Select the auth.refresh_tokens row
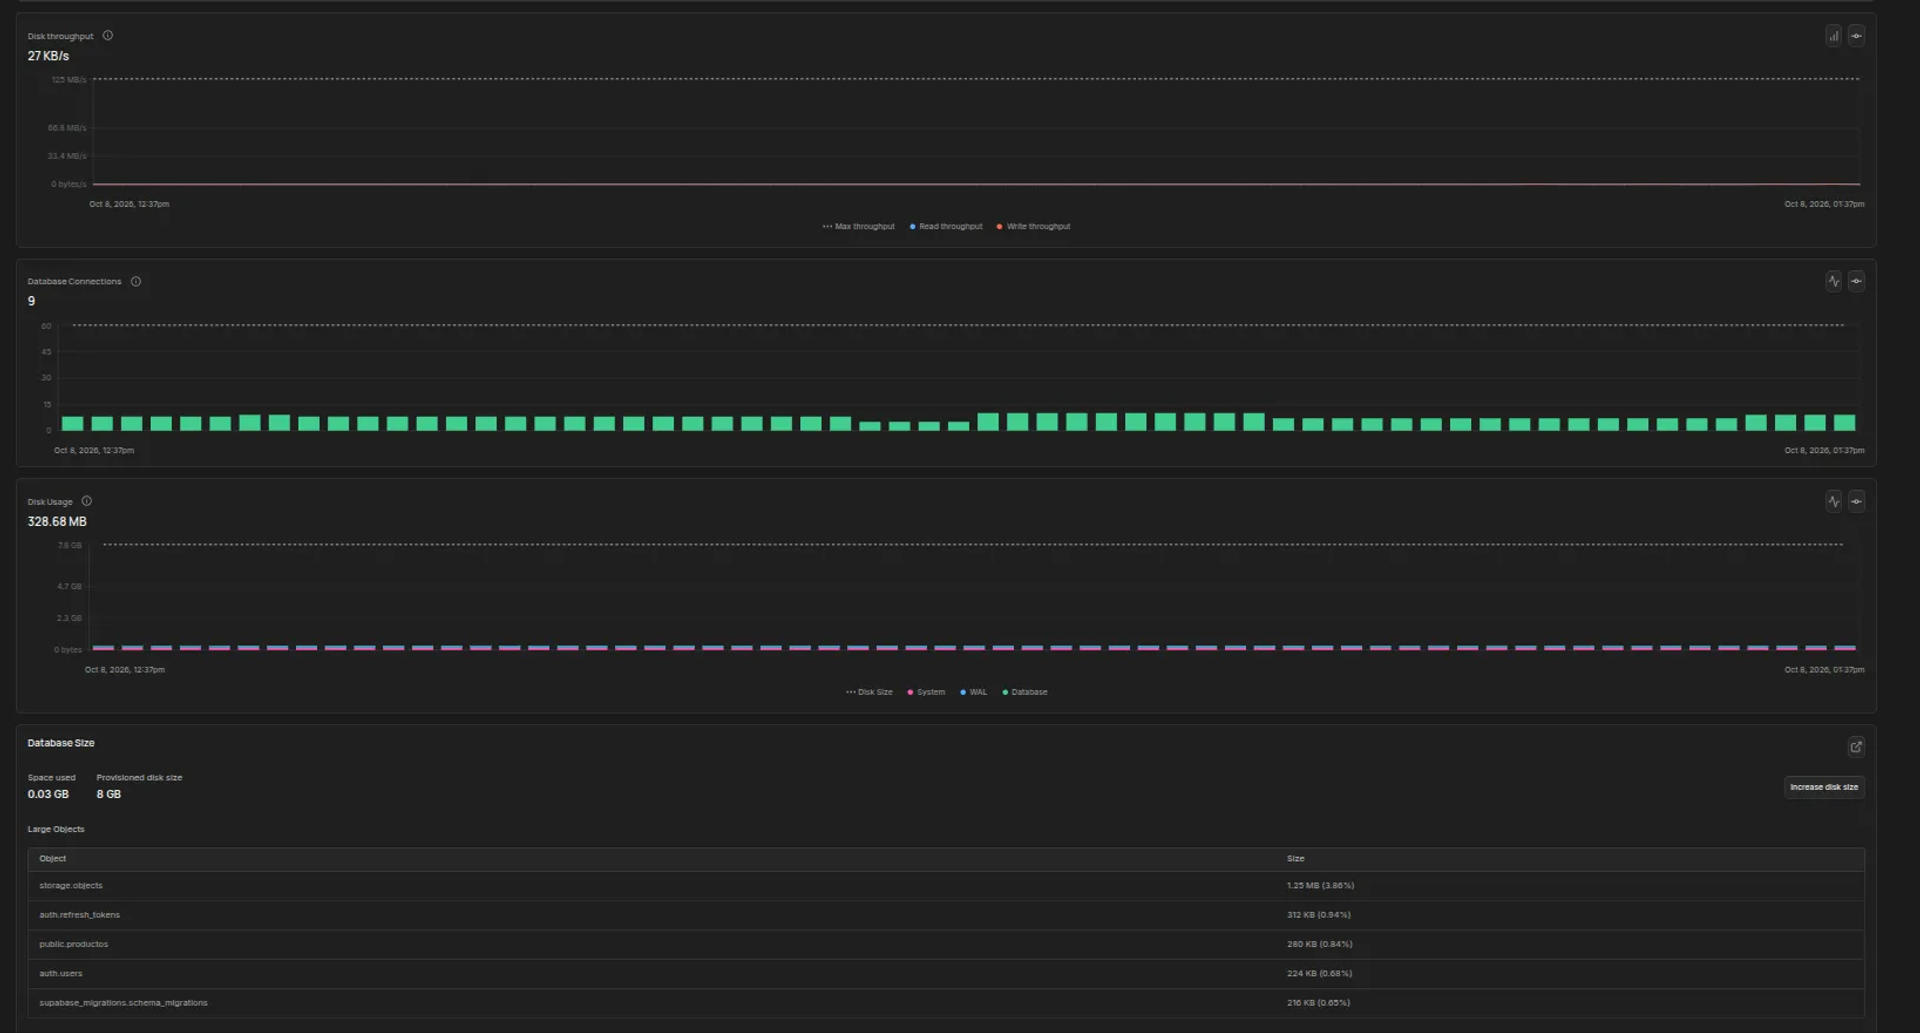Image resolution: width=1920 pixels, height=1033 pixels. point(946,915)
